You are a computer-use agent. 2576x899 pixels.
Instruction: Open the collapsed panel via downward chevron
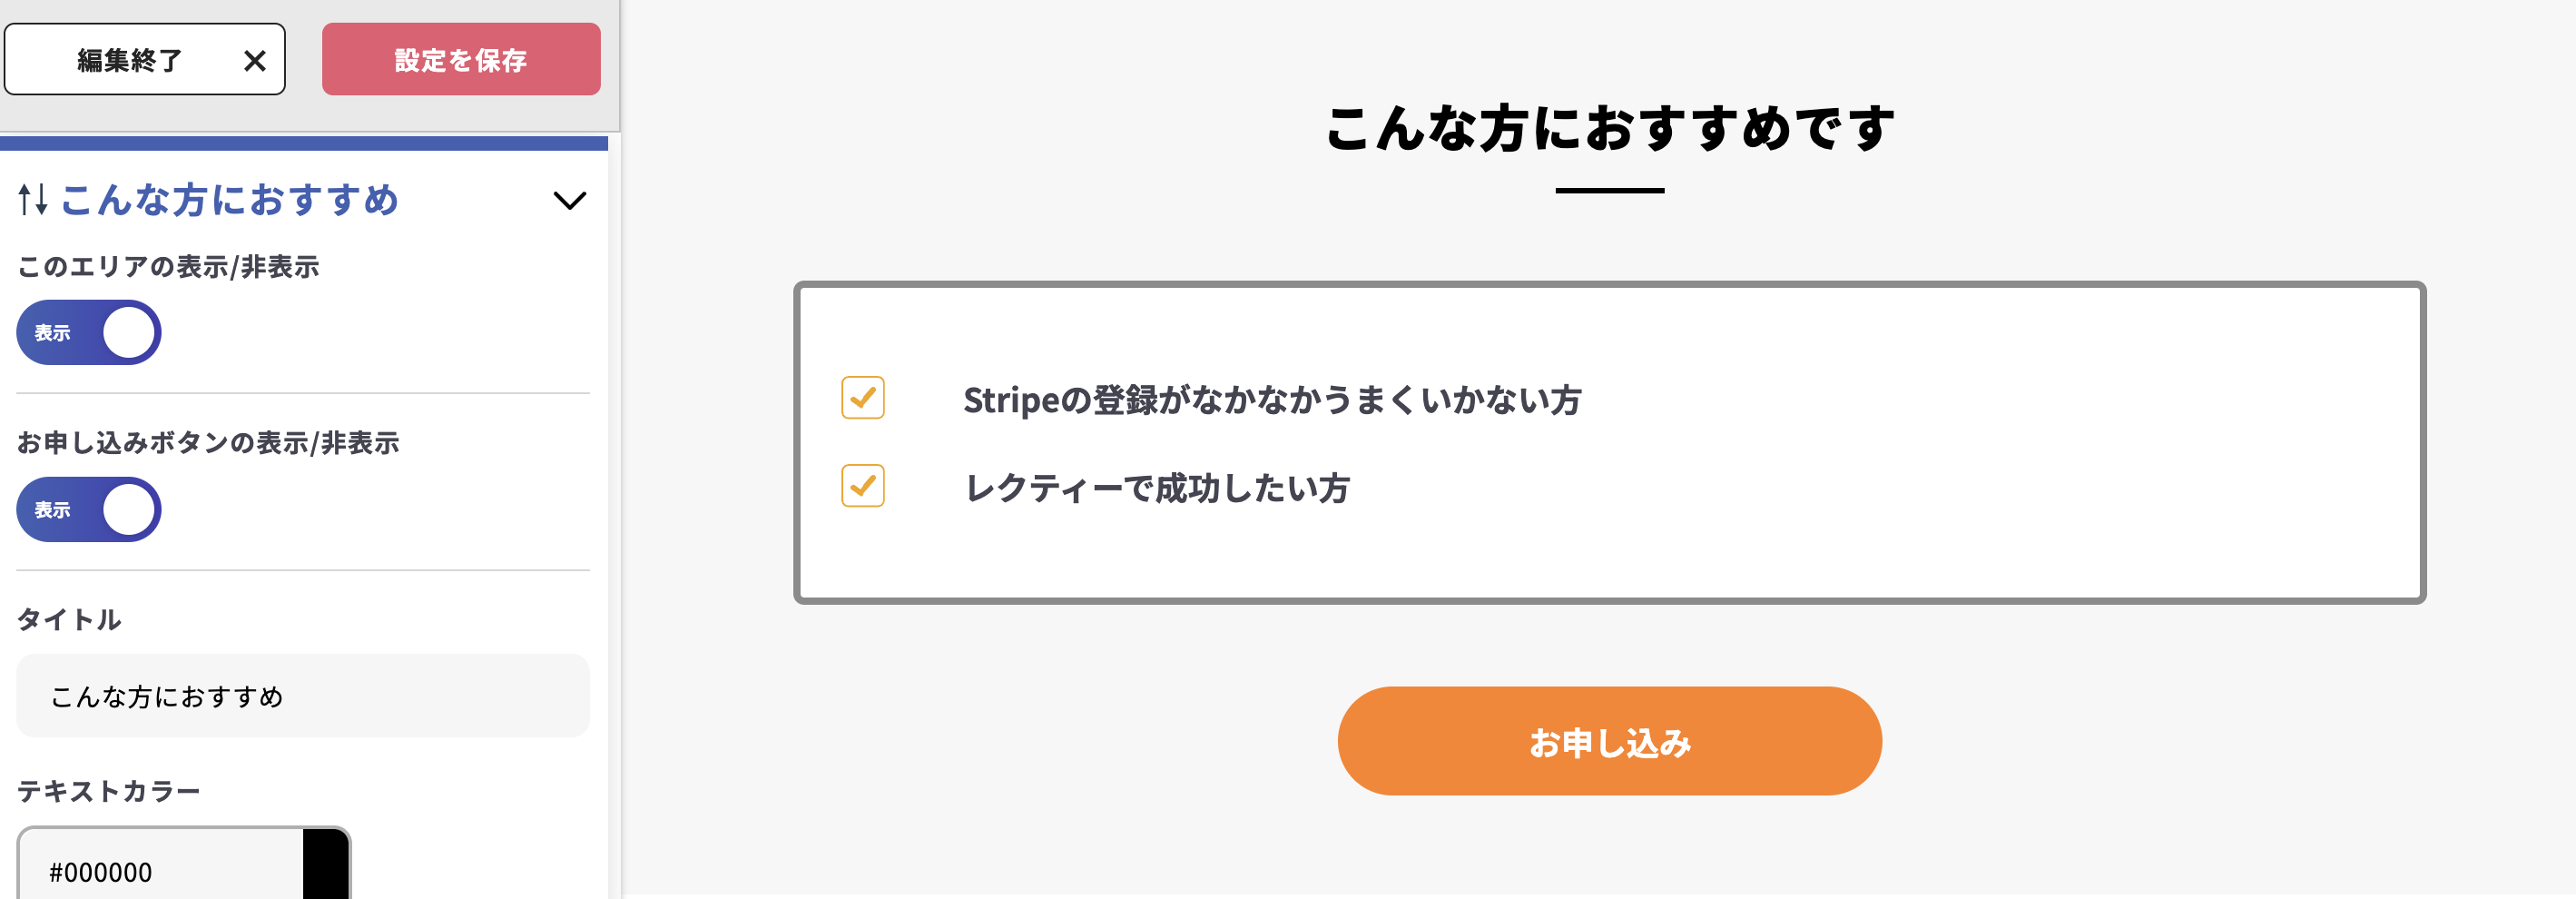[x=571, y=200]
